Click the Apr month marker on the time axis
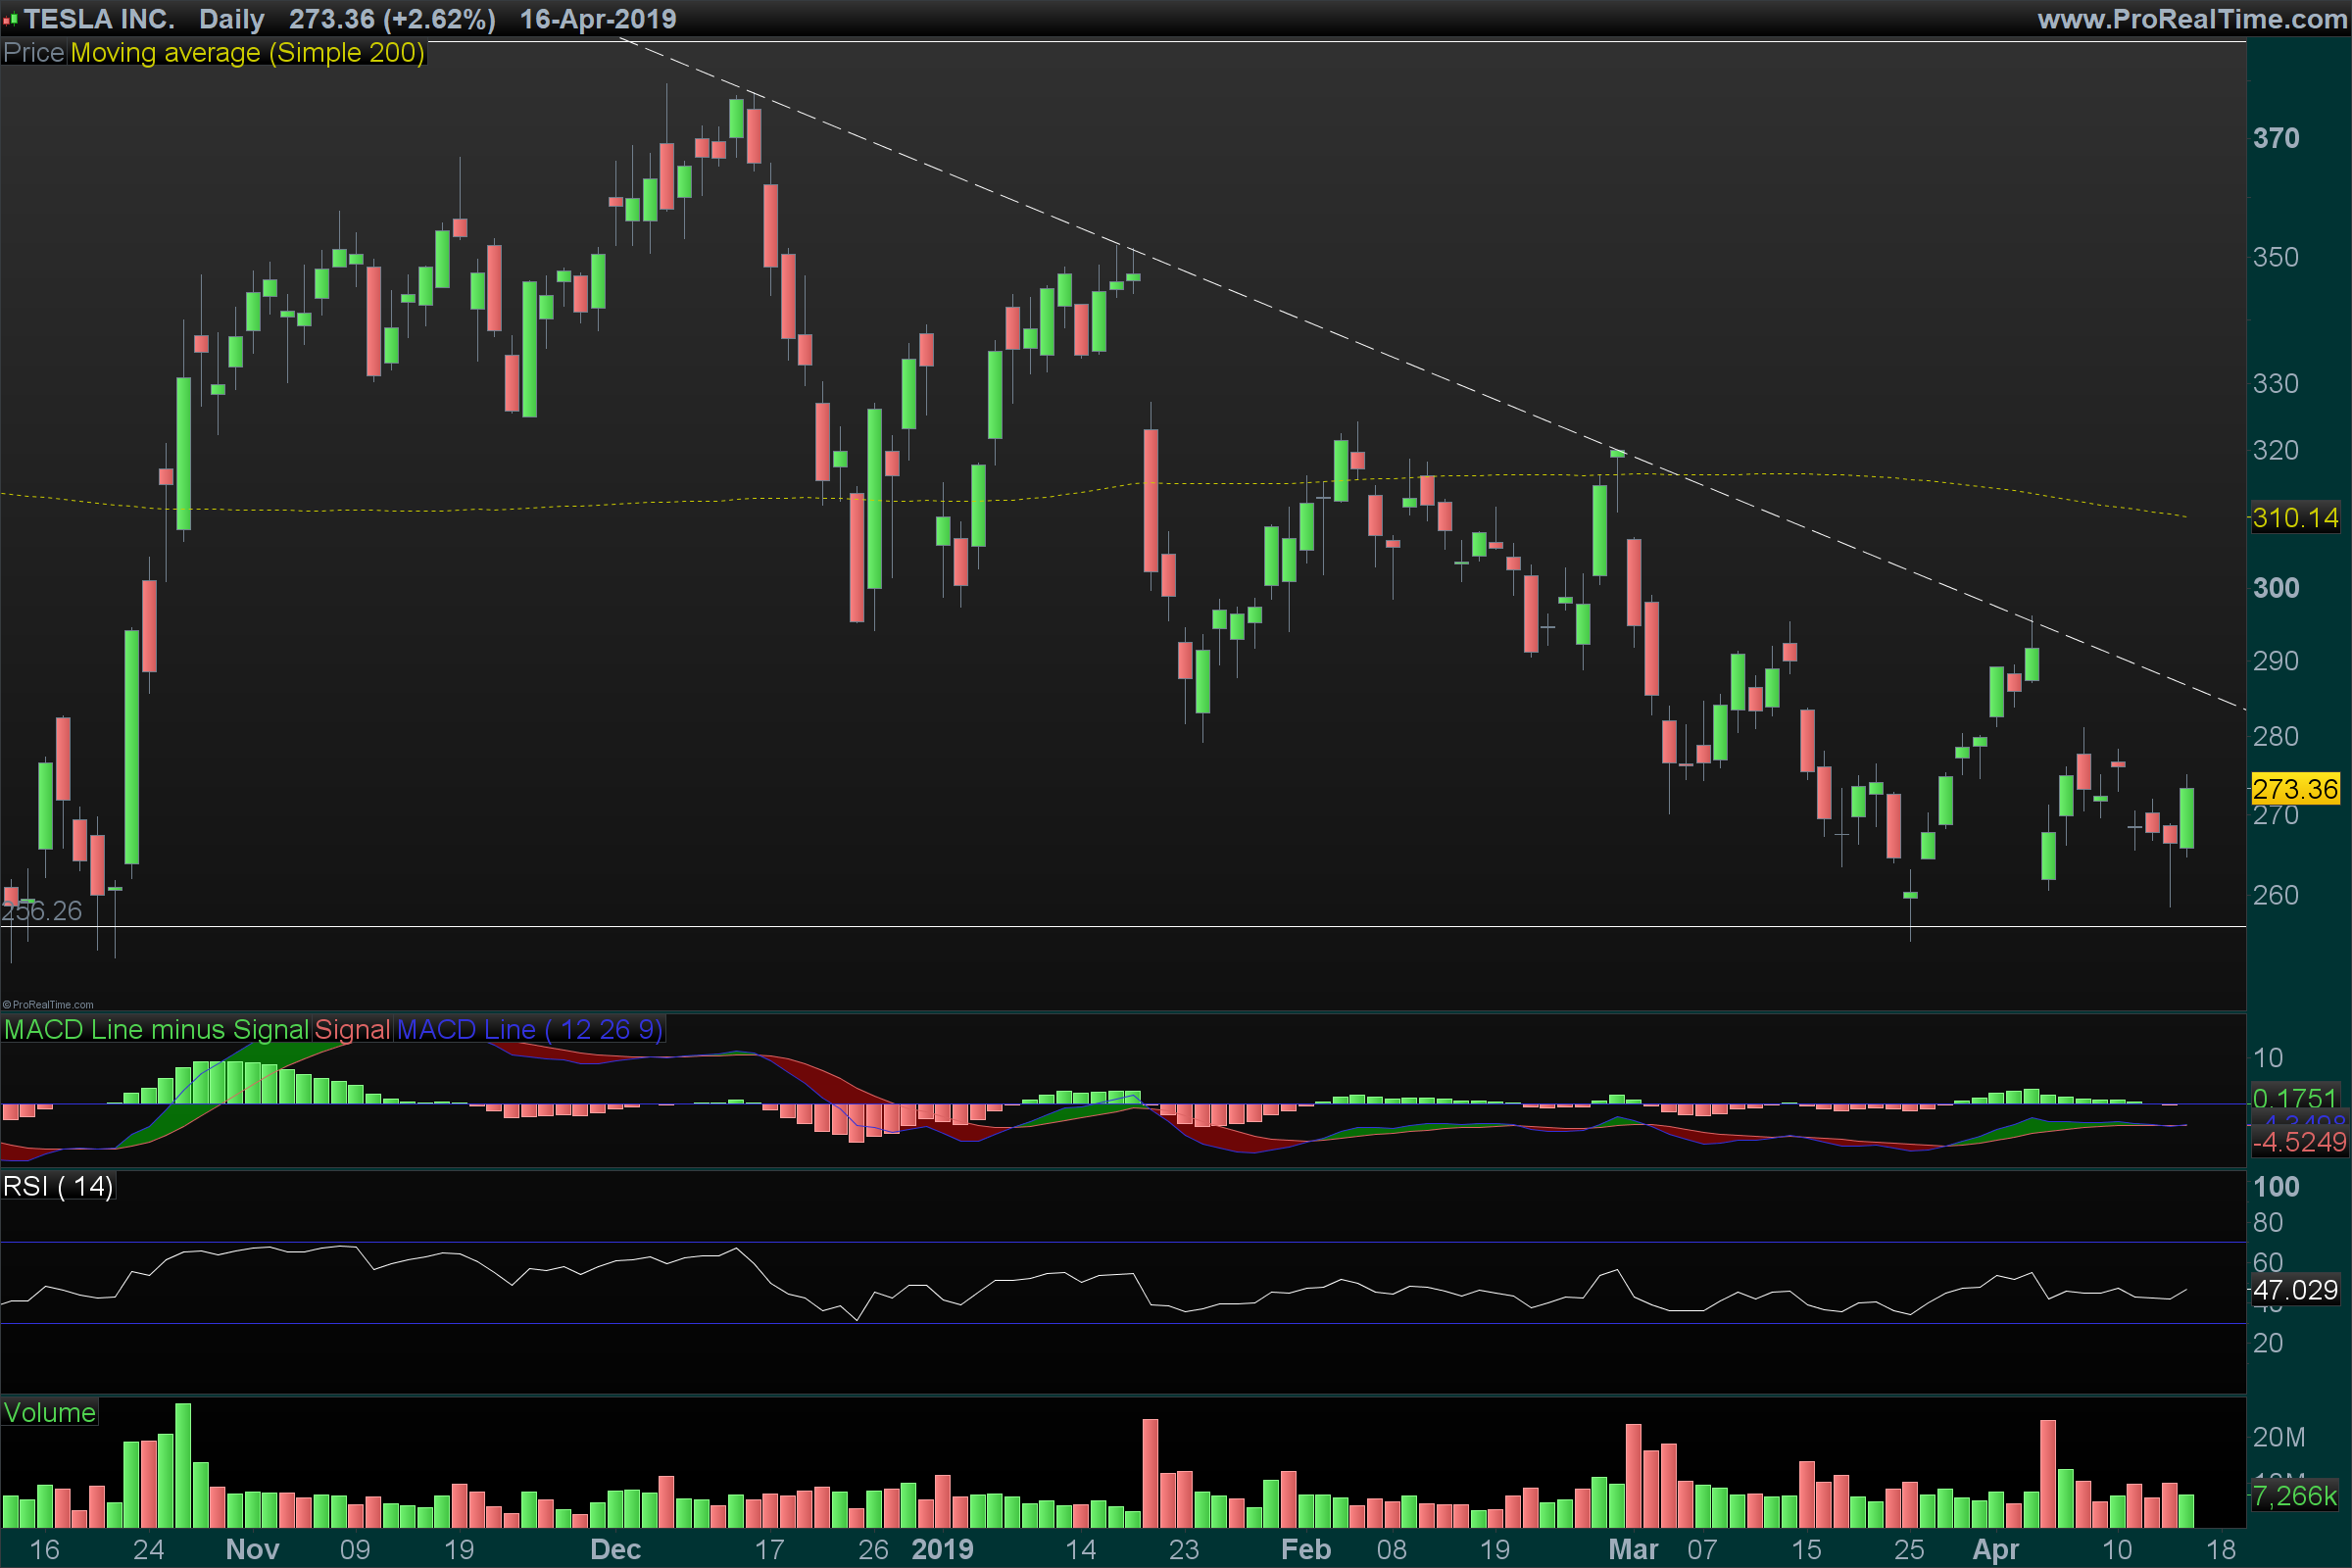Image resolution: width=2352 pixels, height=1568 pixels. tap(1995, 1549)
